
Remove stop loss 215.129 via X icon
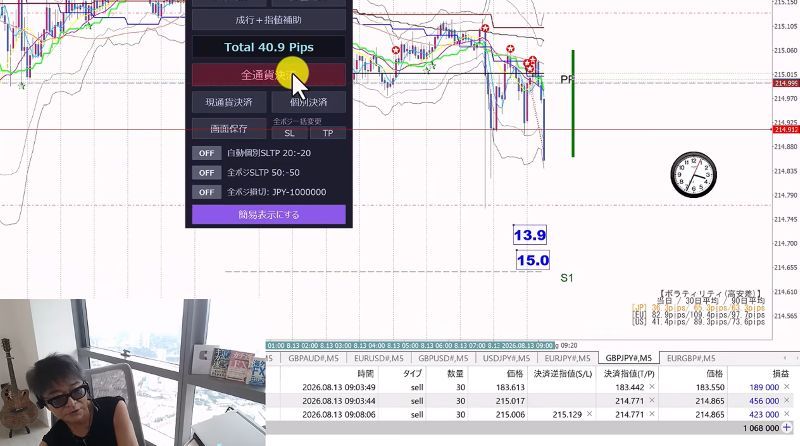[589, 414]
